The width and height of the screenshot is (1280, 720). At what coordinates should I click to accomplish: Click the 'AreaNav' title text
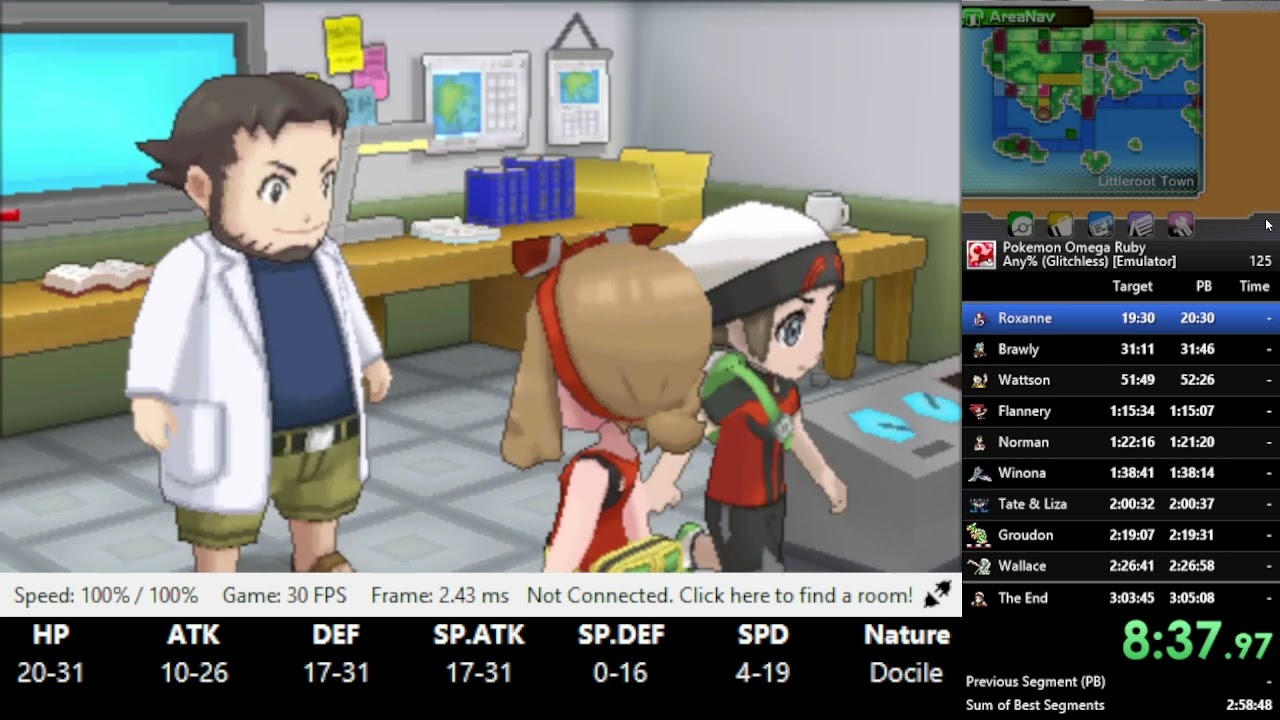(x=1022, y=16)
